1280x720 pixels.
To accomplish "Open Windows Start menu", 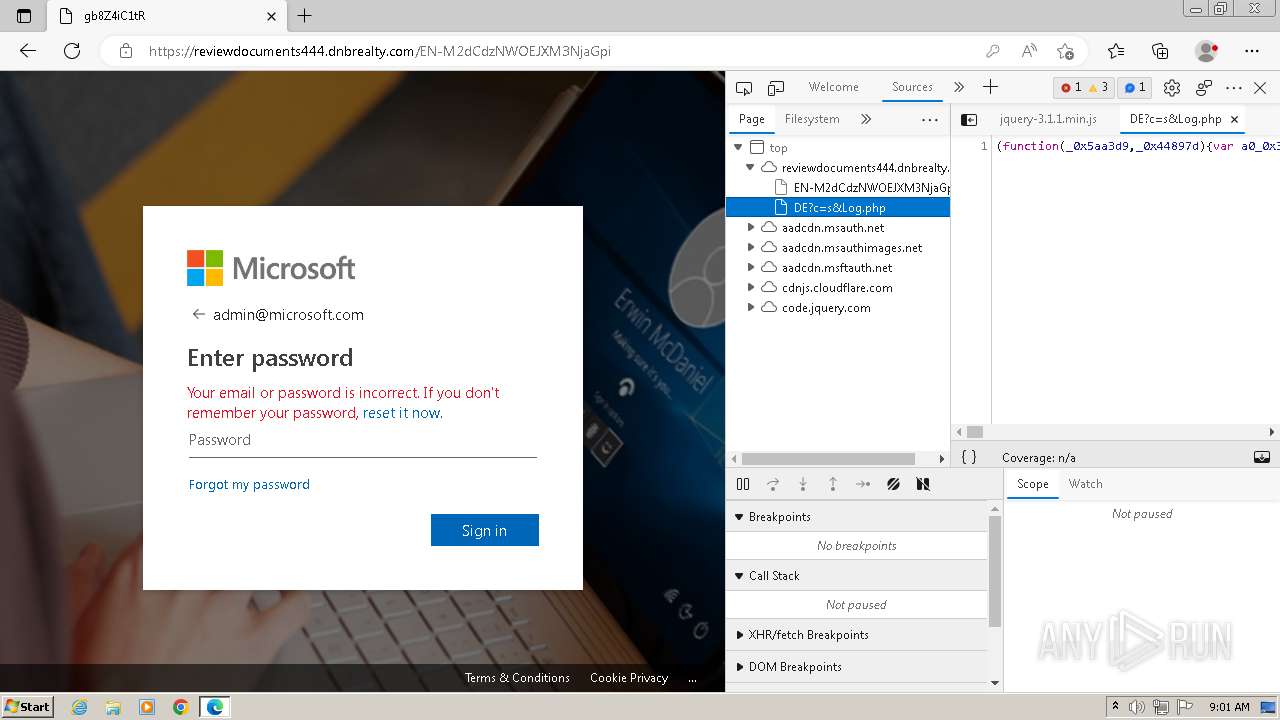I will pyautogui.click(x=28, y=706).
